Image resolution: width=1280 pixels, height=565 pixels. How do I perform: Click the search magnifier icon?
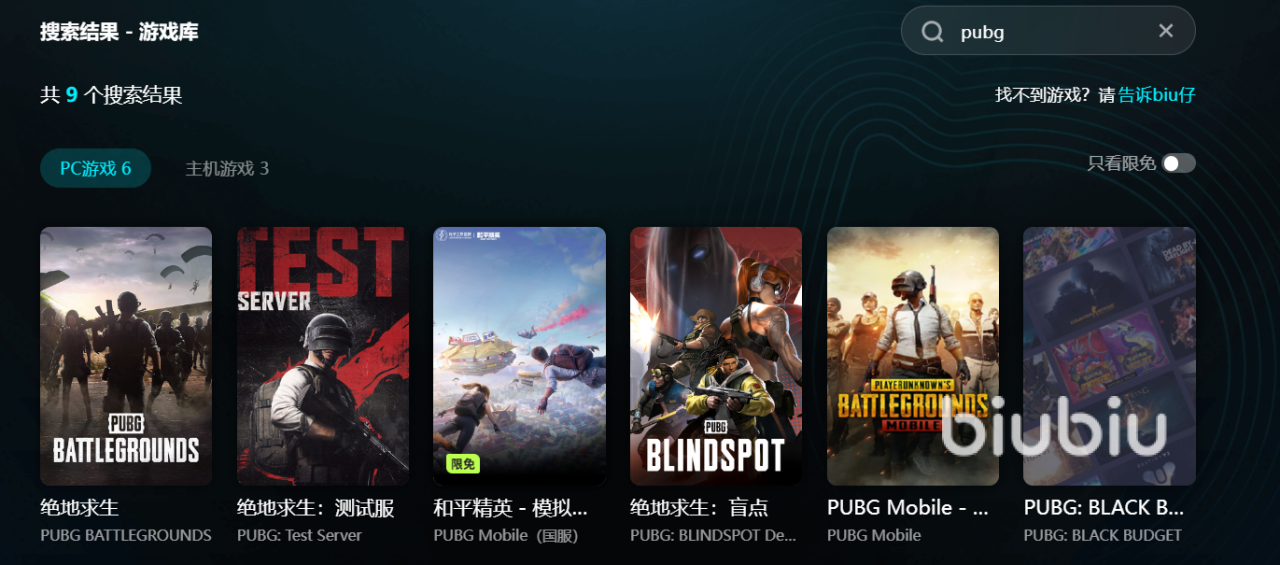point(932,32)
